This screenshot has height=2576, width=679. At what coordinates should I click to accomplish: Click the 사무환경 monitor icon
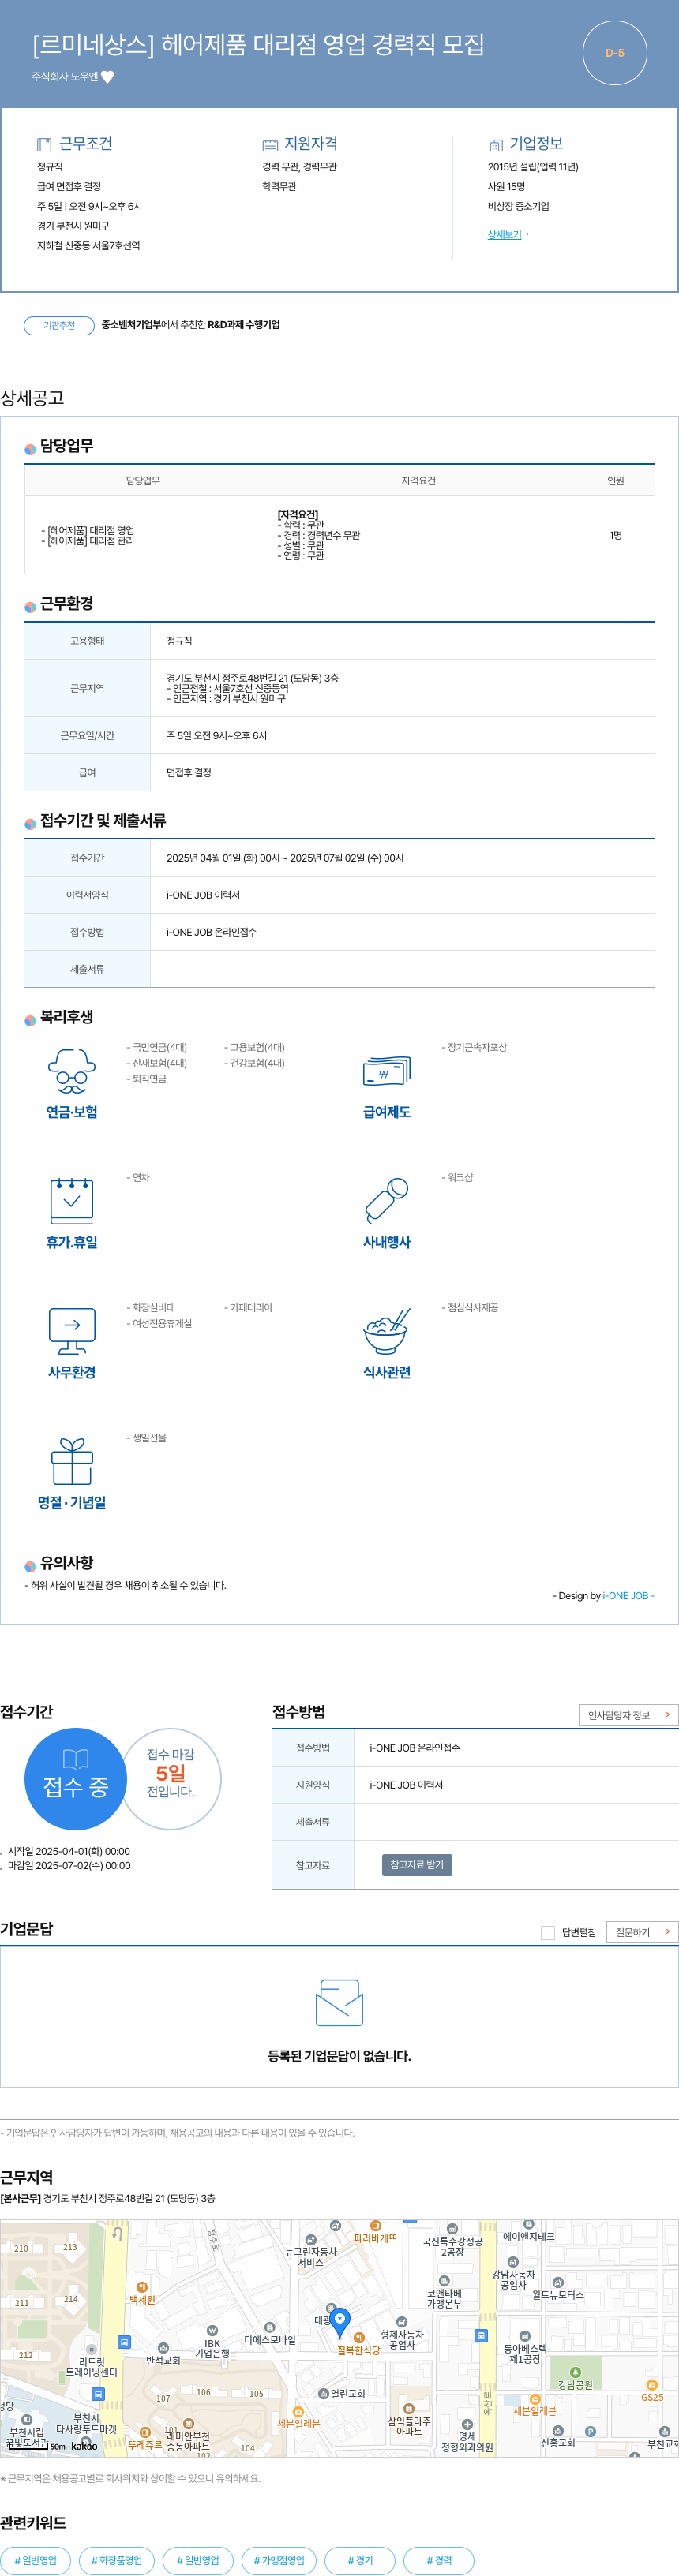click(72, 1331)
